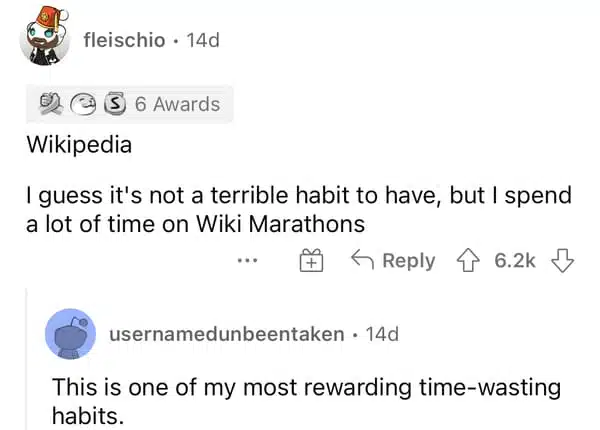Visit fleischio's user profile
This screenshot has width=600, height=430.
click(124, 40)
